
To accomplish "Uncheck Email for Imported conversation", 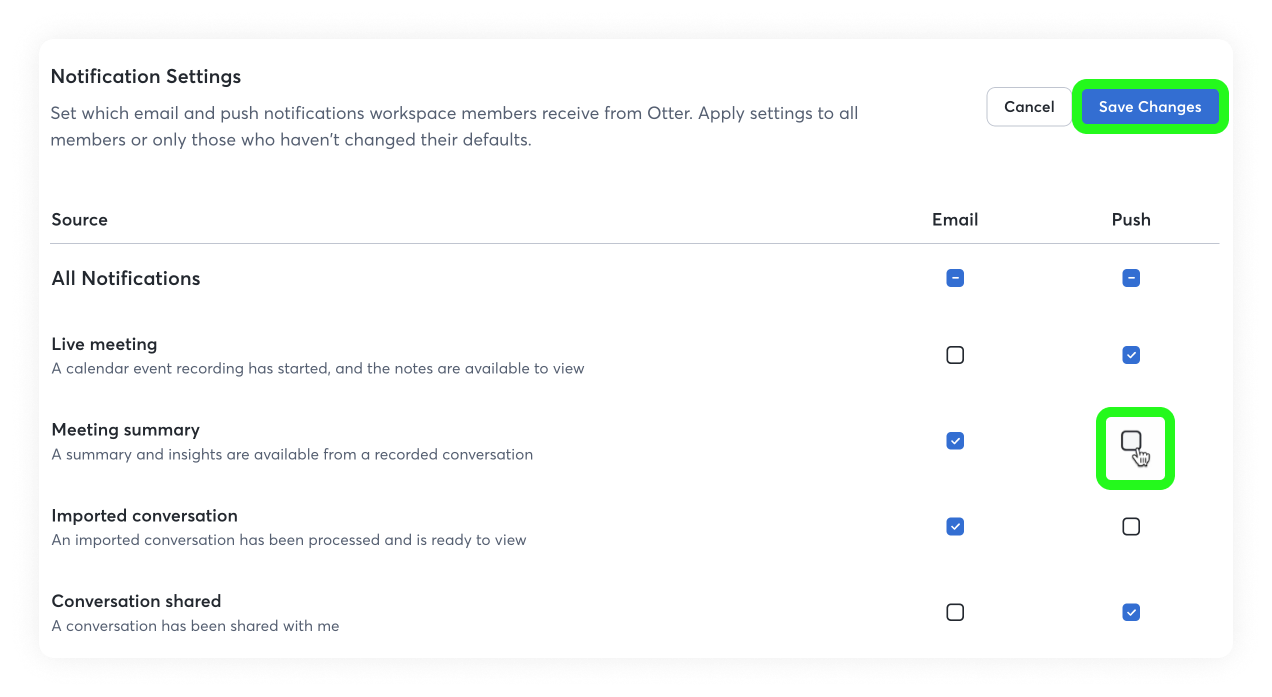I will click(955, 527).
